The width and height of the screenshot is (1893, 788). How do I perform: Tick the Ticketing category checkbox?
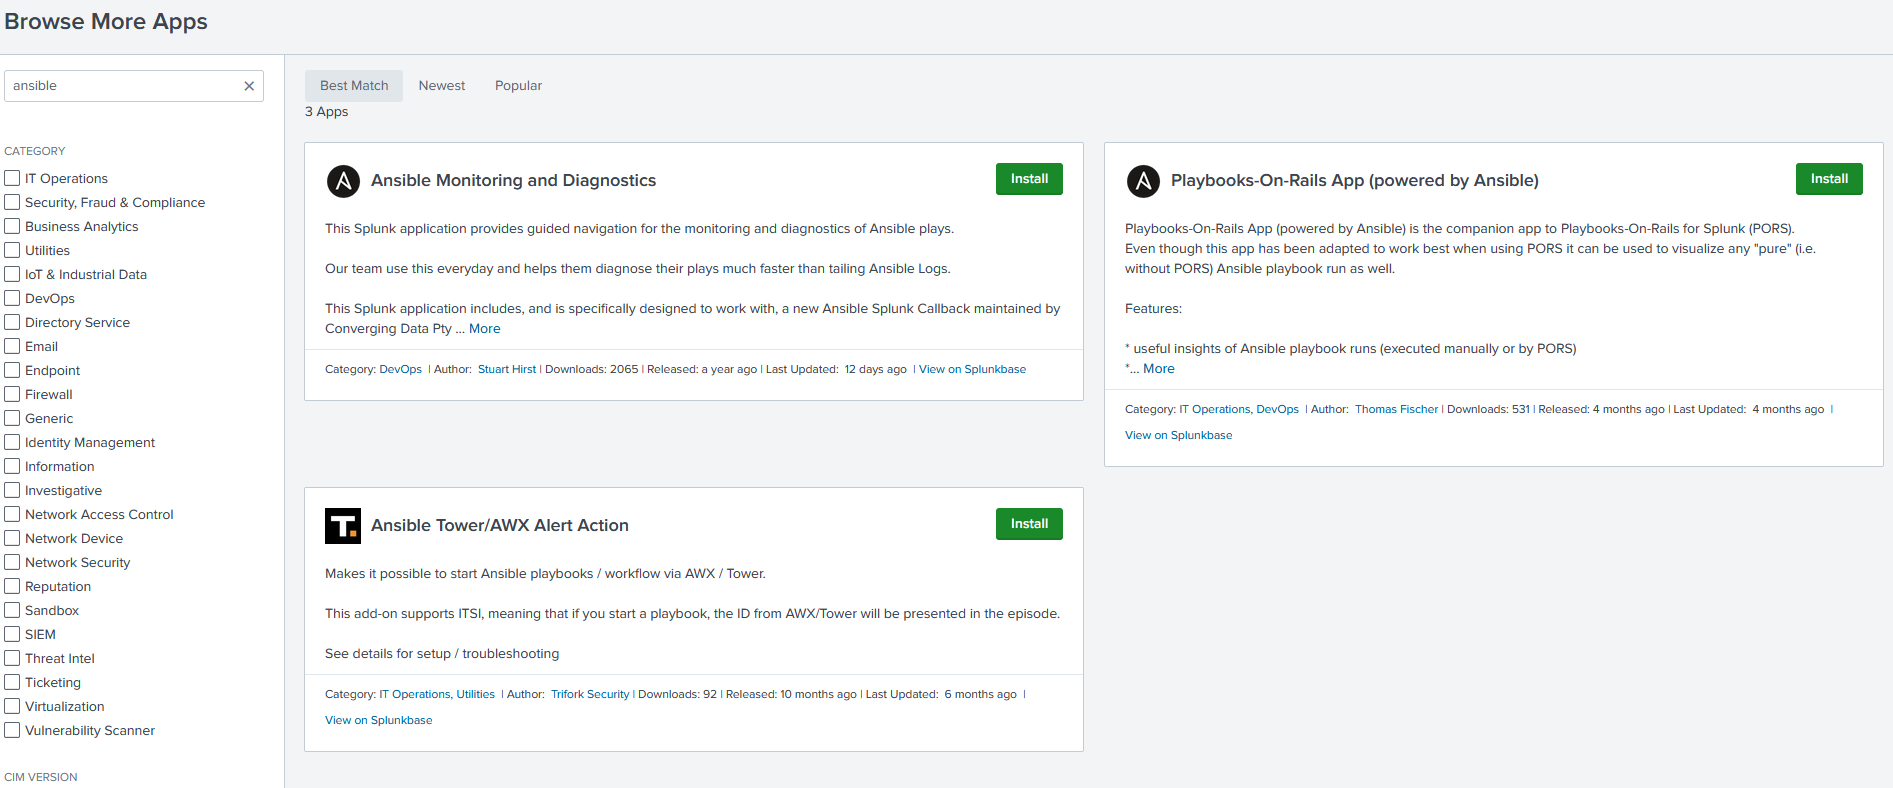12,682
